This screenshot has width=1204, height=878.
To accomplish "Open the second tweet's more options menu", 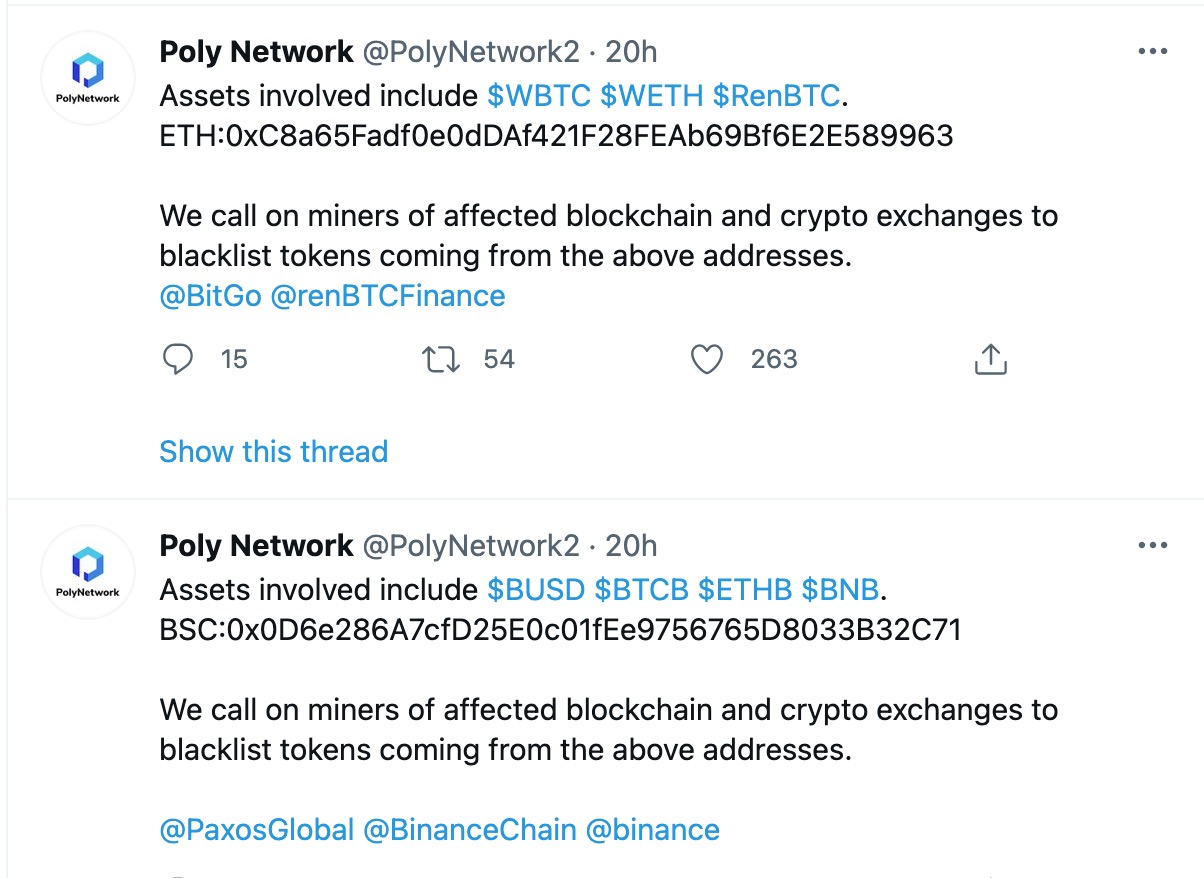I will click(x=1153, y=546).
